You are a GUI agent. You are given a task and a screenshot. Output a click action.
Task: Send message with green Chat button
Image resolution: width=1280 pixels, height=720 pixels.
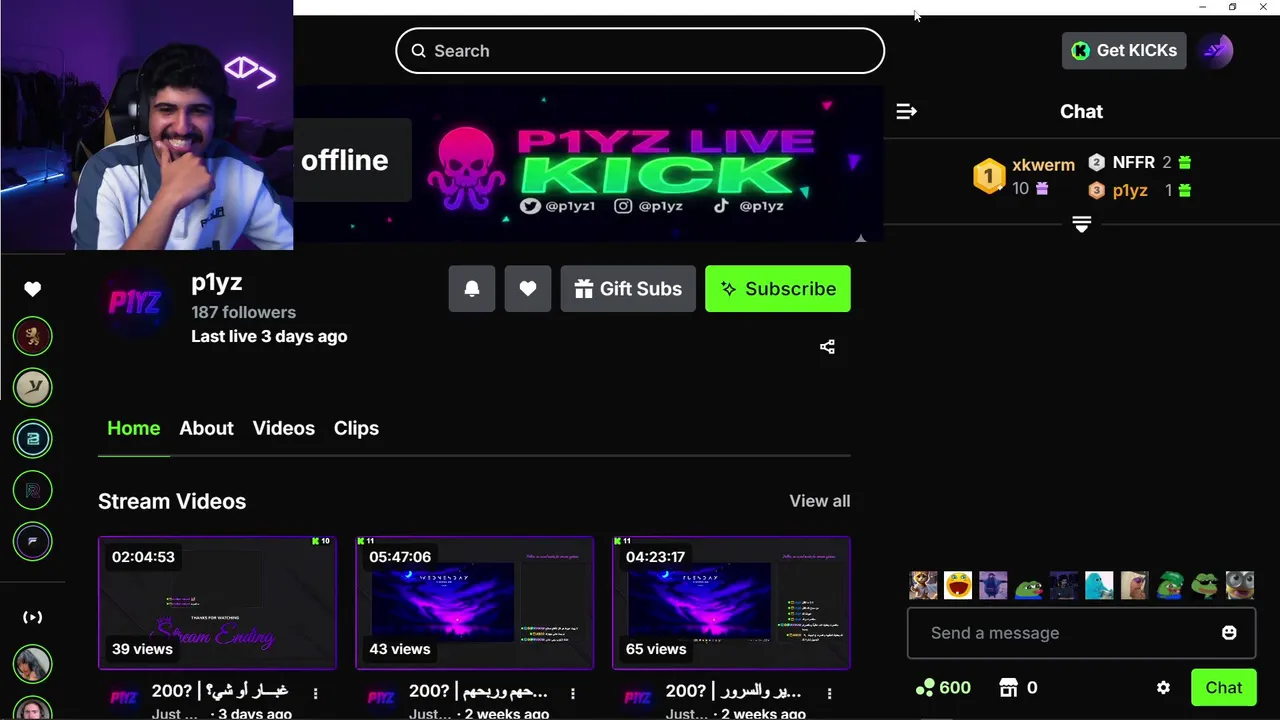coord(1223,688)
